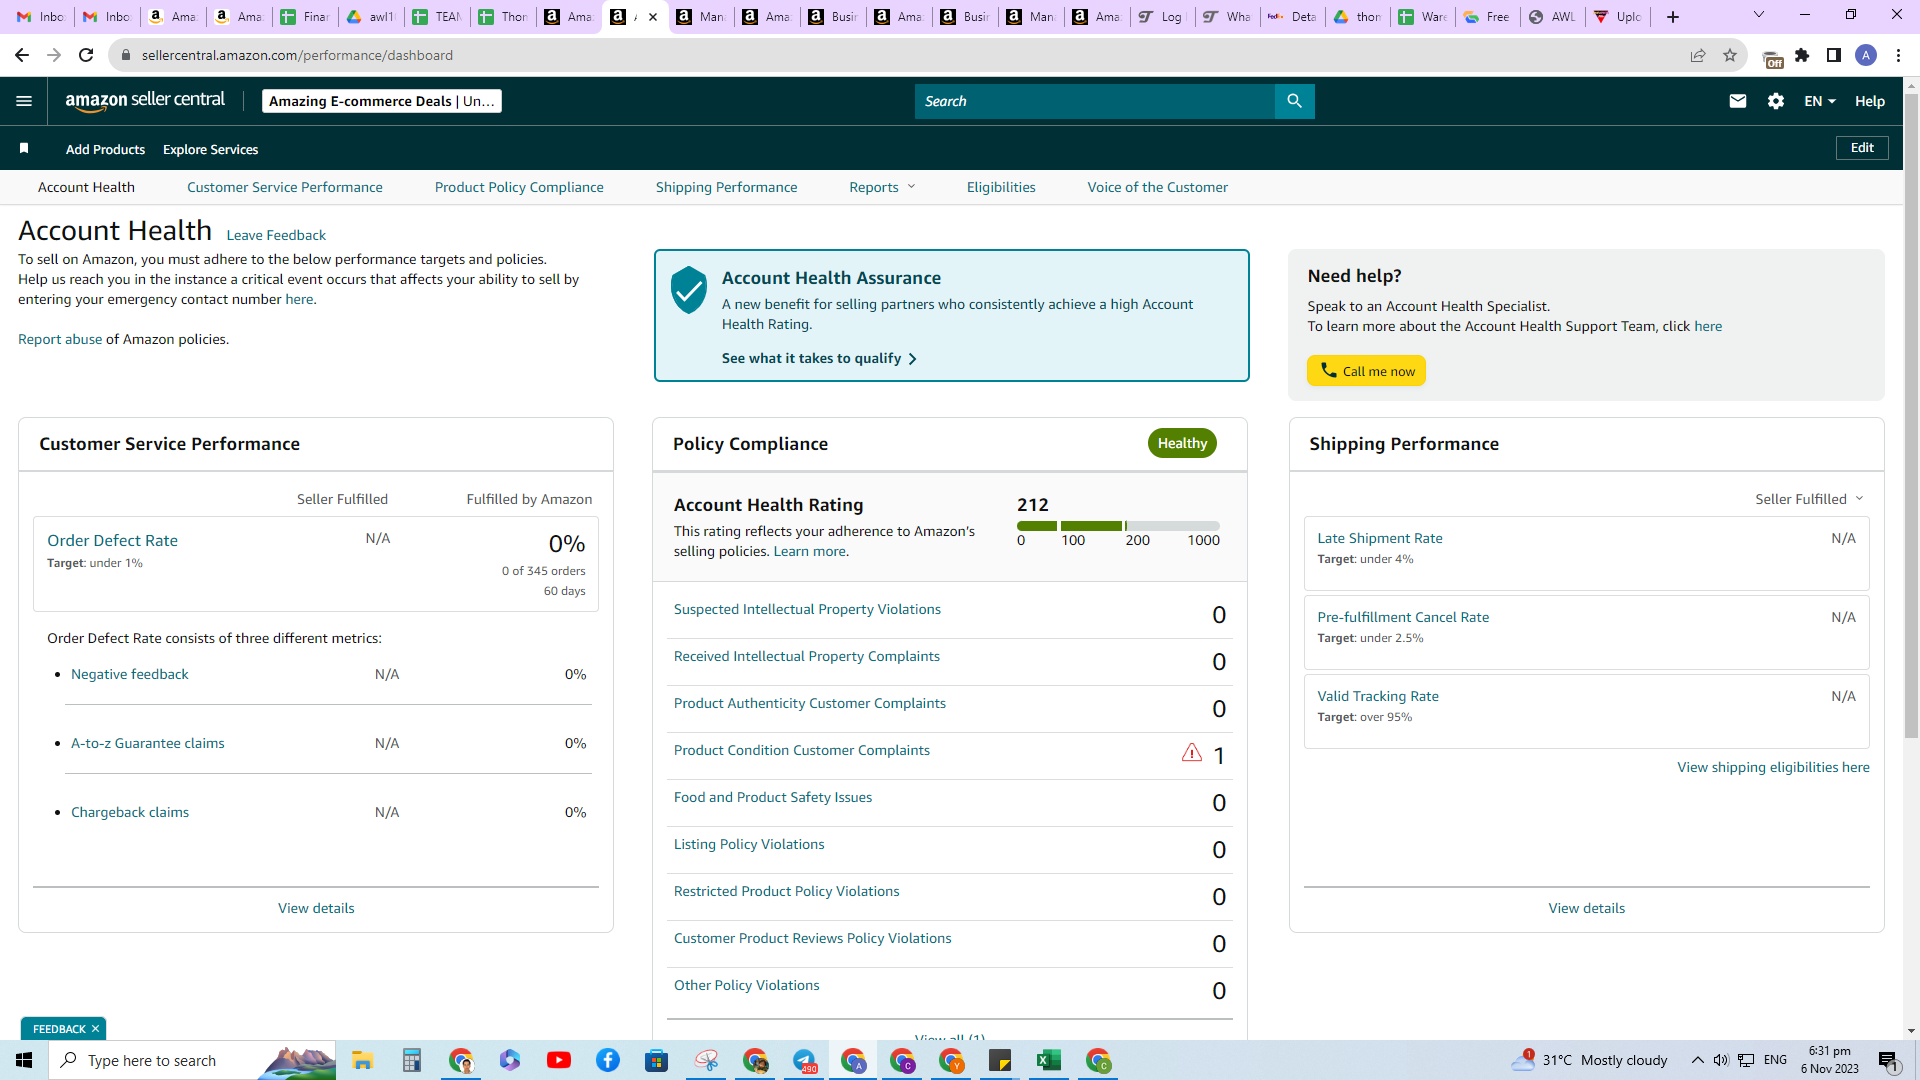
Task: Open Telegram from the taskbar
Action: pyautogui.click(x=805, y=1060)
